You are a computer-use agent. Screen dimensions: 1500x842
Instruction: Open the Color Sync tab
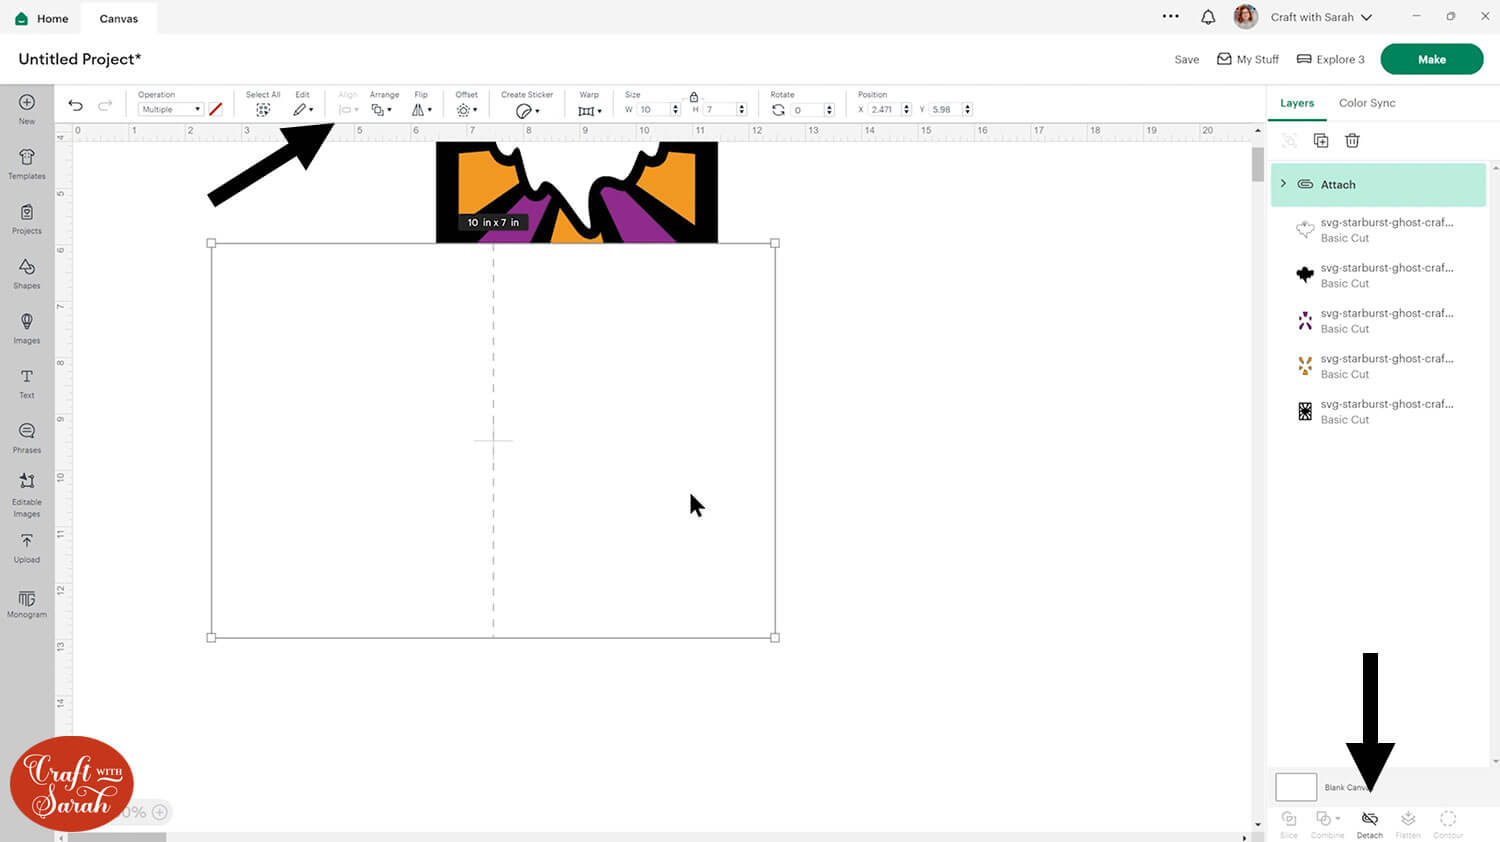point(1367,103)
